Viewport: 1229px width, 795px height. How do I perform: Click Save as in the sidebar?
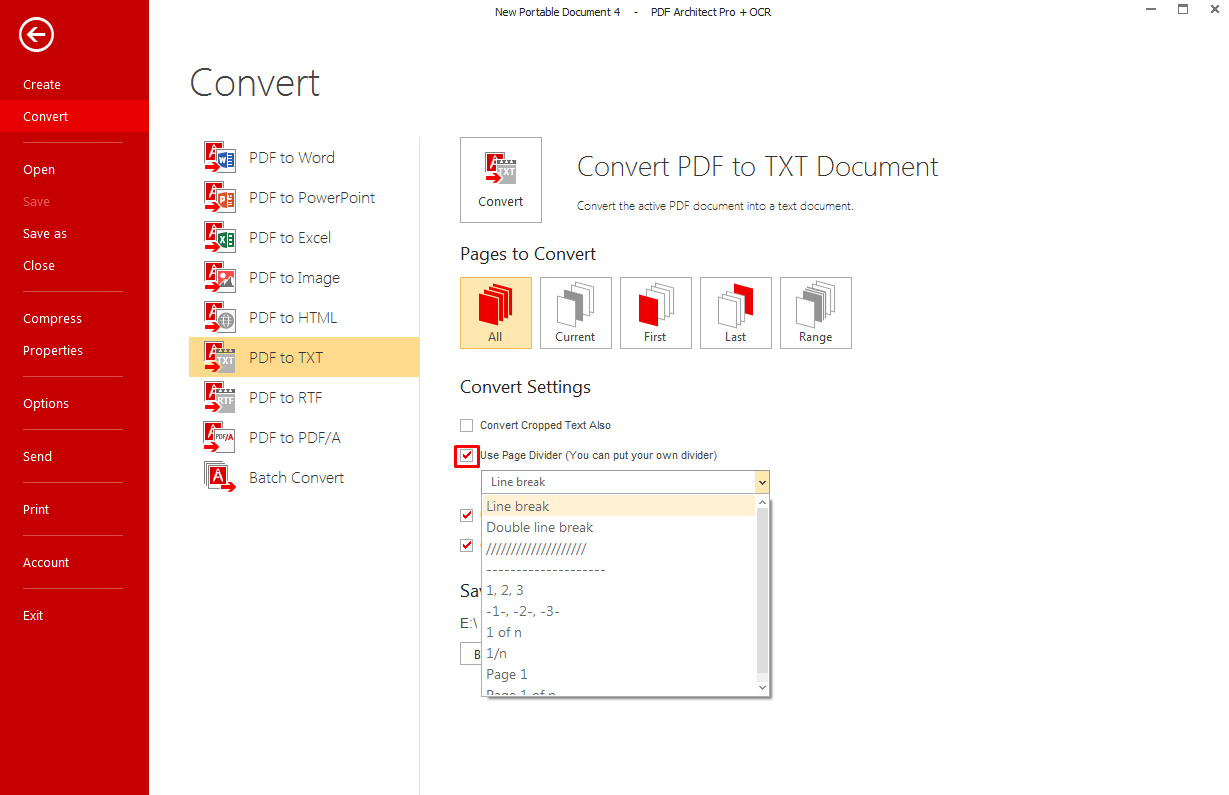click(44, 233)
